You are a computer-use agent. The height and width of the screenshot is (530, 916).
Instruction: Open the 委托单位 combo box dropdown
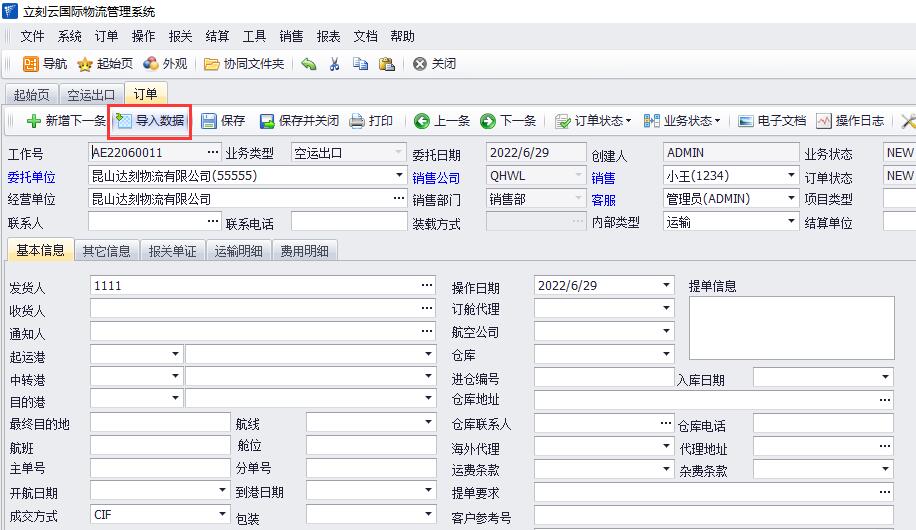pos(399,176)
